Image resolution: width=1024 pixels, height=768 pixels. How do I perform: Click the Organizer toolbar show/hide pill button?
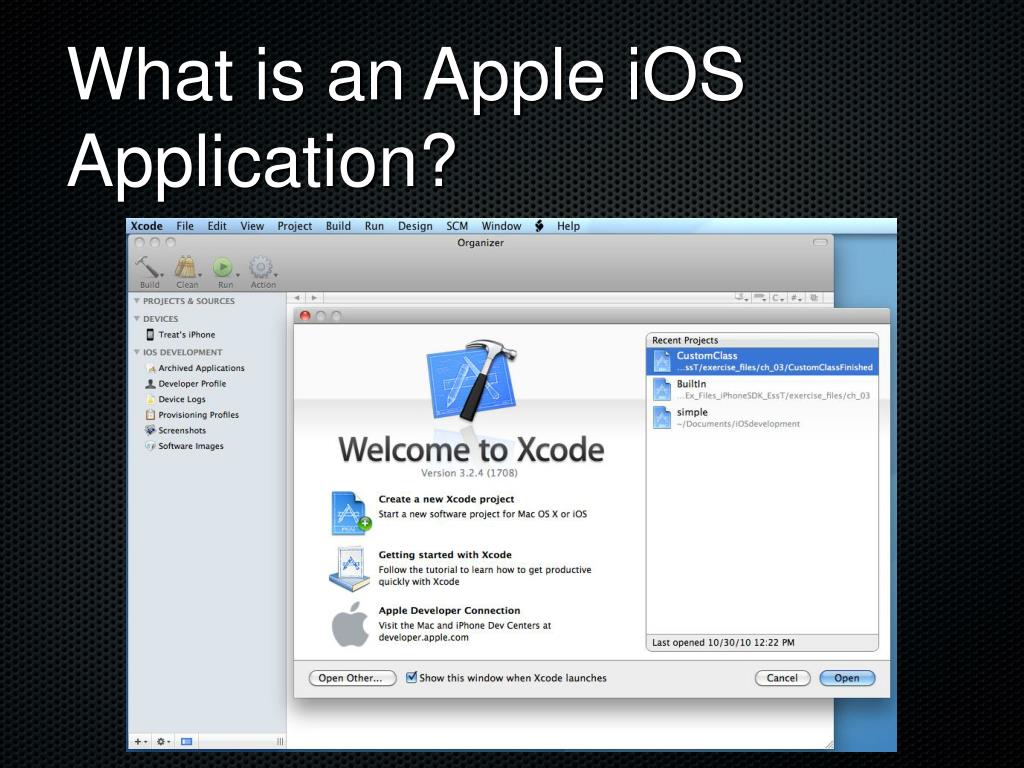(x=820, y=242)
